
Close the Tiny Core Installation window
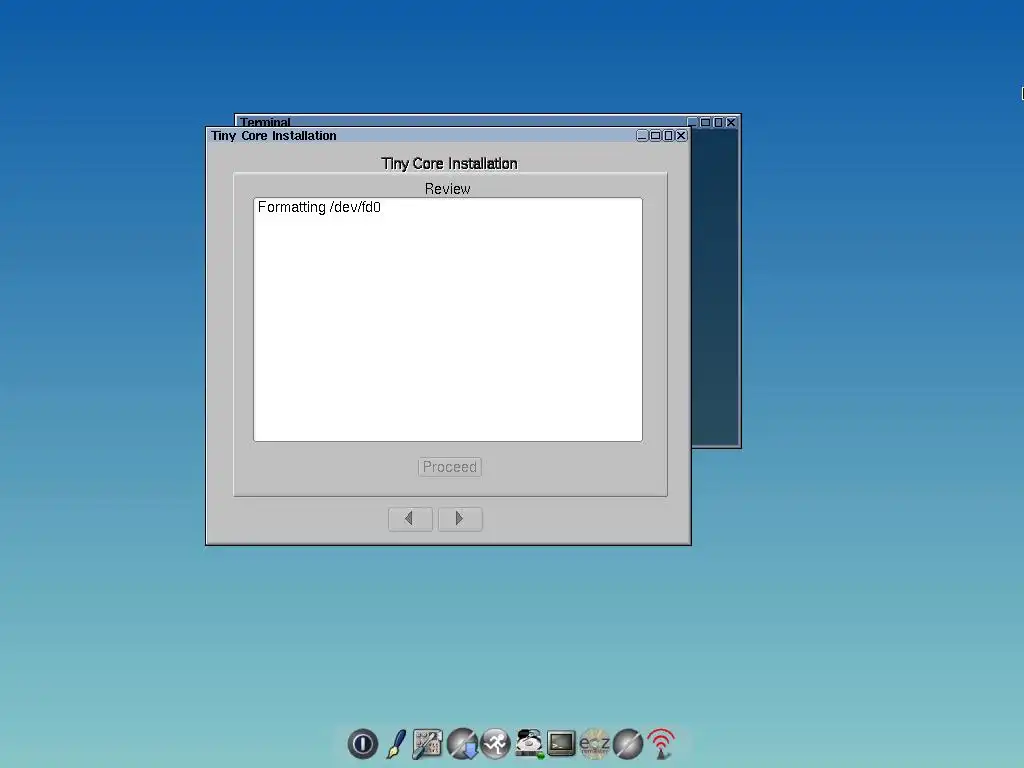coord(681,135)
